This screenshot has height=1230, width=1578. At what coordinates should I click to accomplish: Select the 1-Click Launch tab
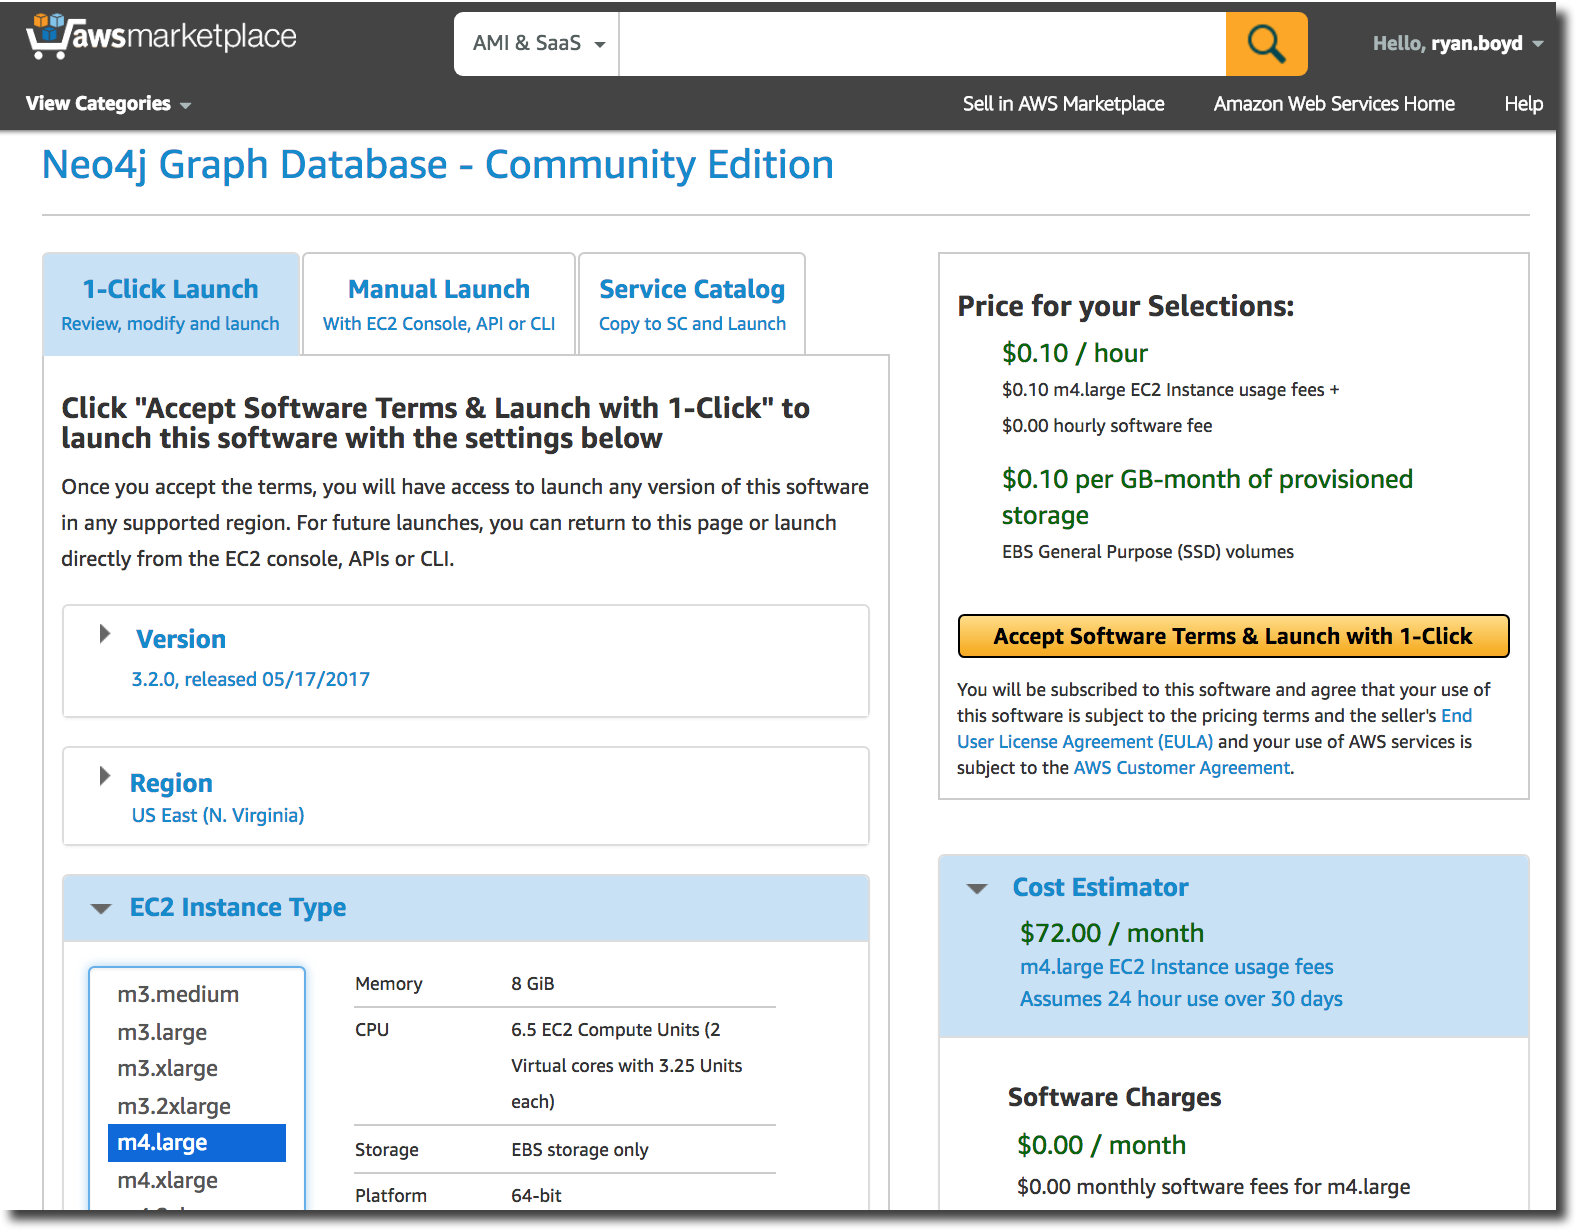tap(171, 304)
